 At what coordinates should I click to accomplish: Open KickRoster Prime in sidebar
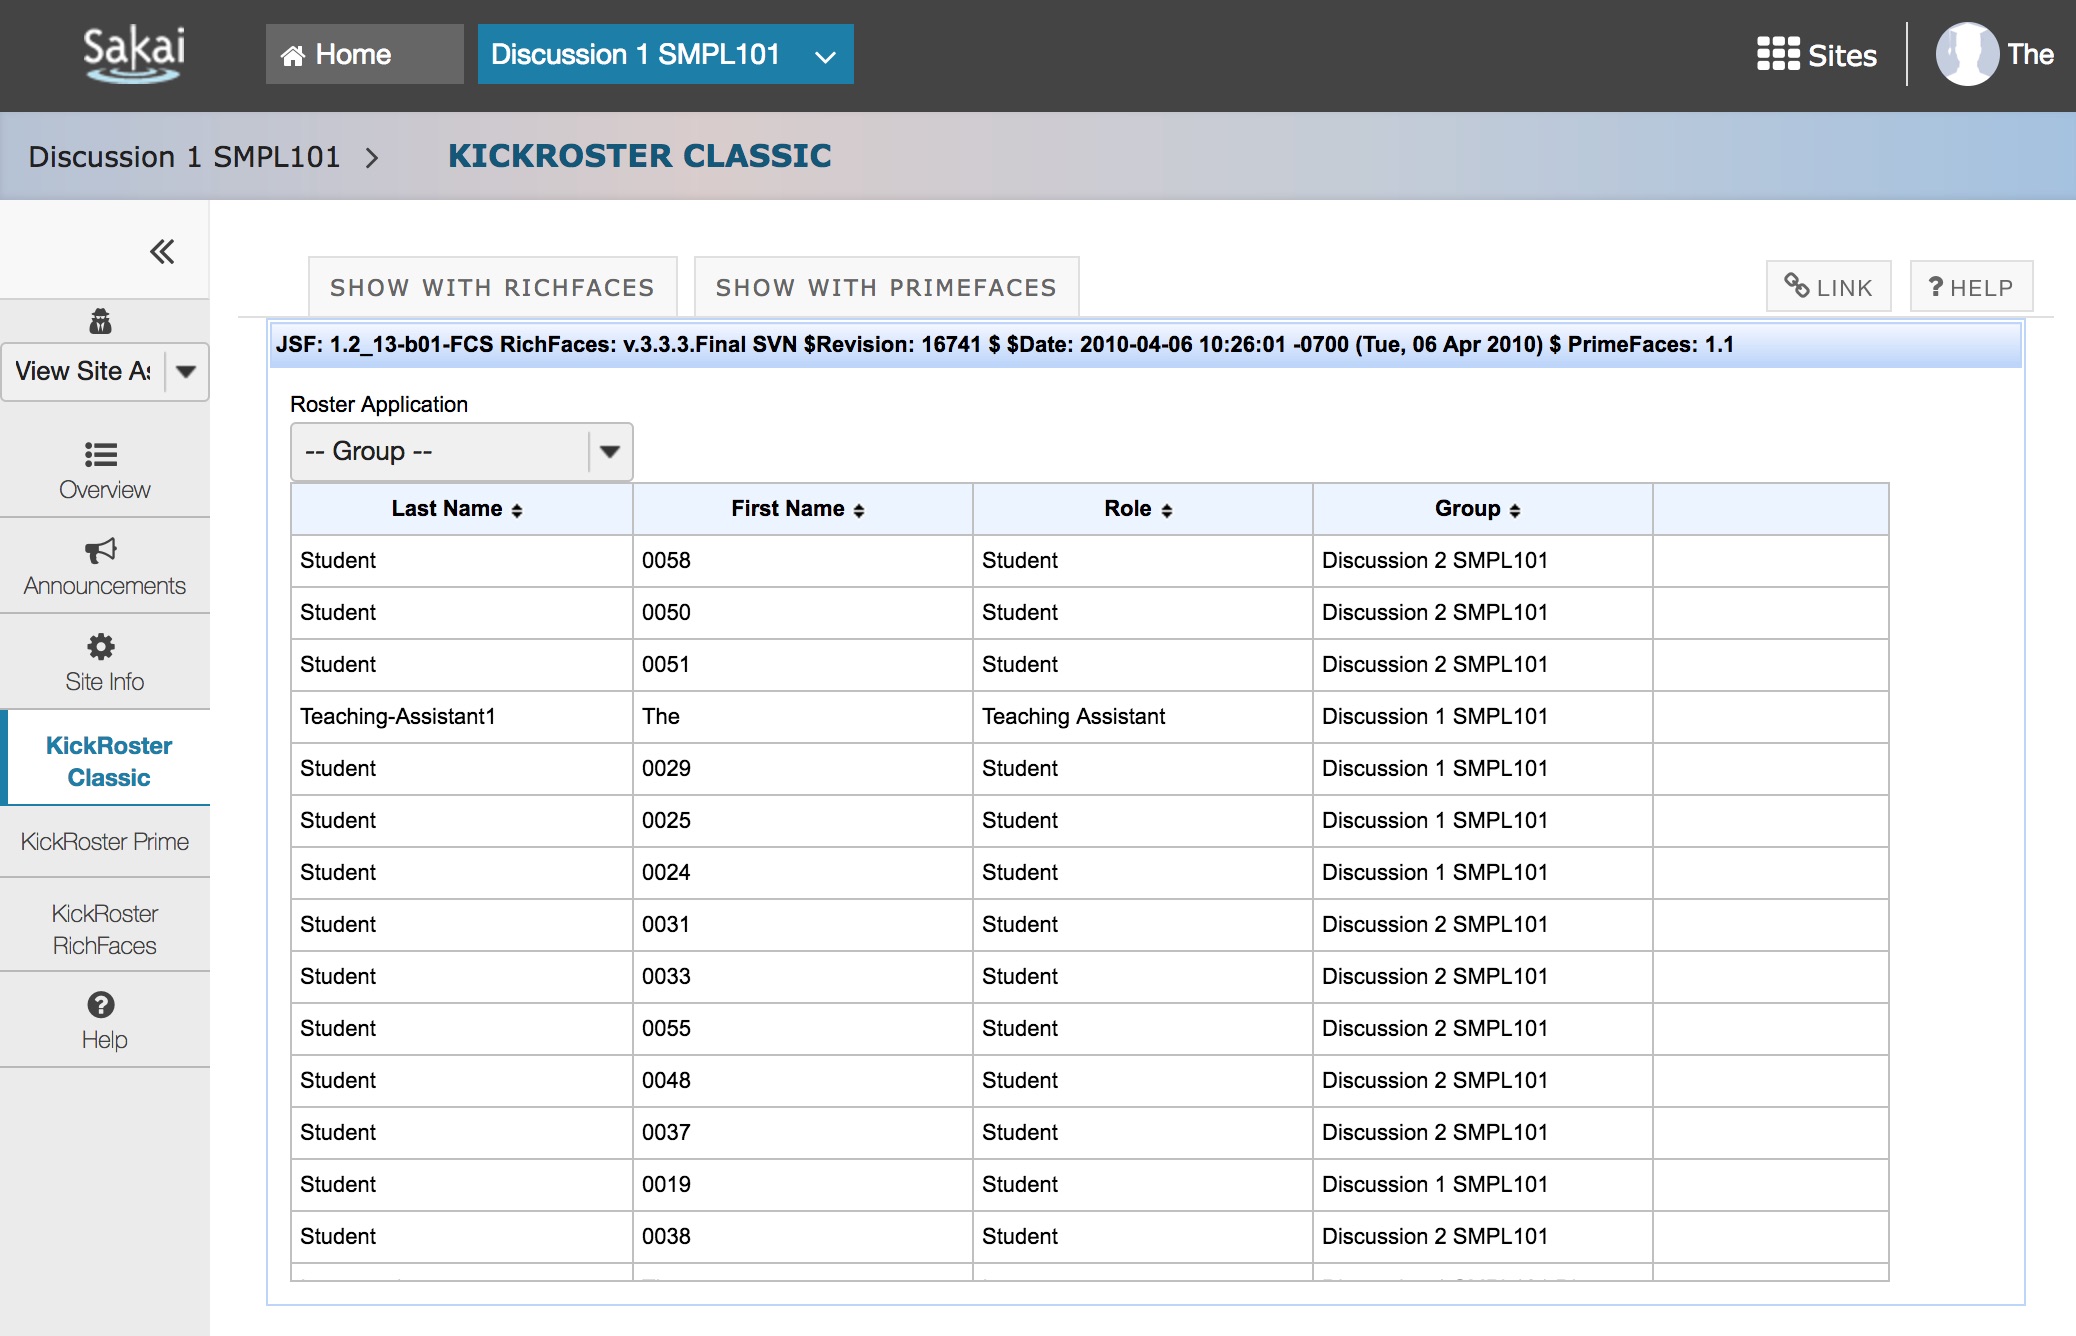[105, 842]
